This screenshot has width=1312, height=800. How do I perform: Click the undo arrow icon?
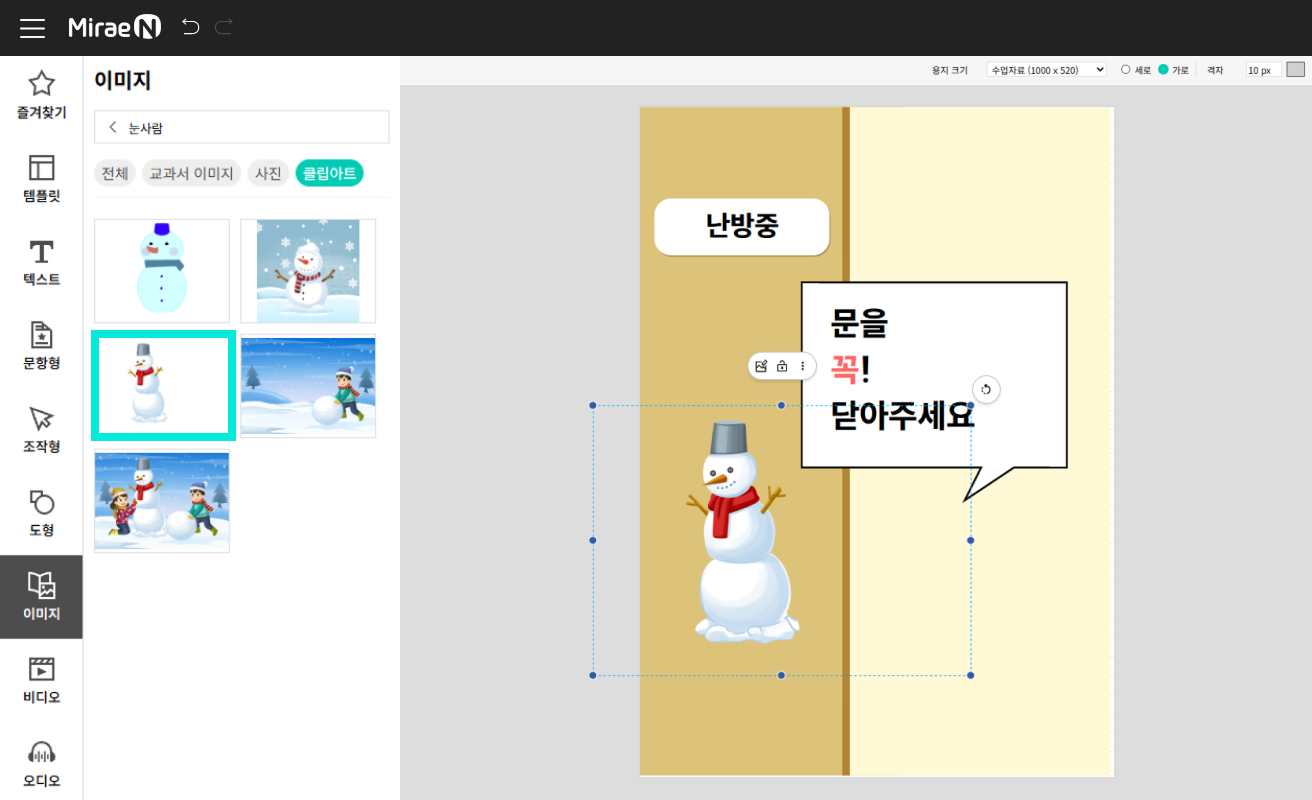(x=190, y=27)
